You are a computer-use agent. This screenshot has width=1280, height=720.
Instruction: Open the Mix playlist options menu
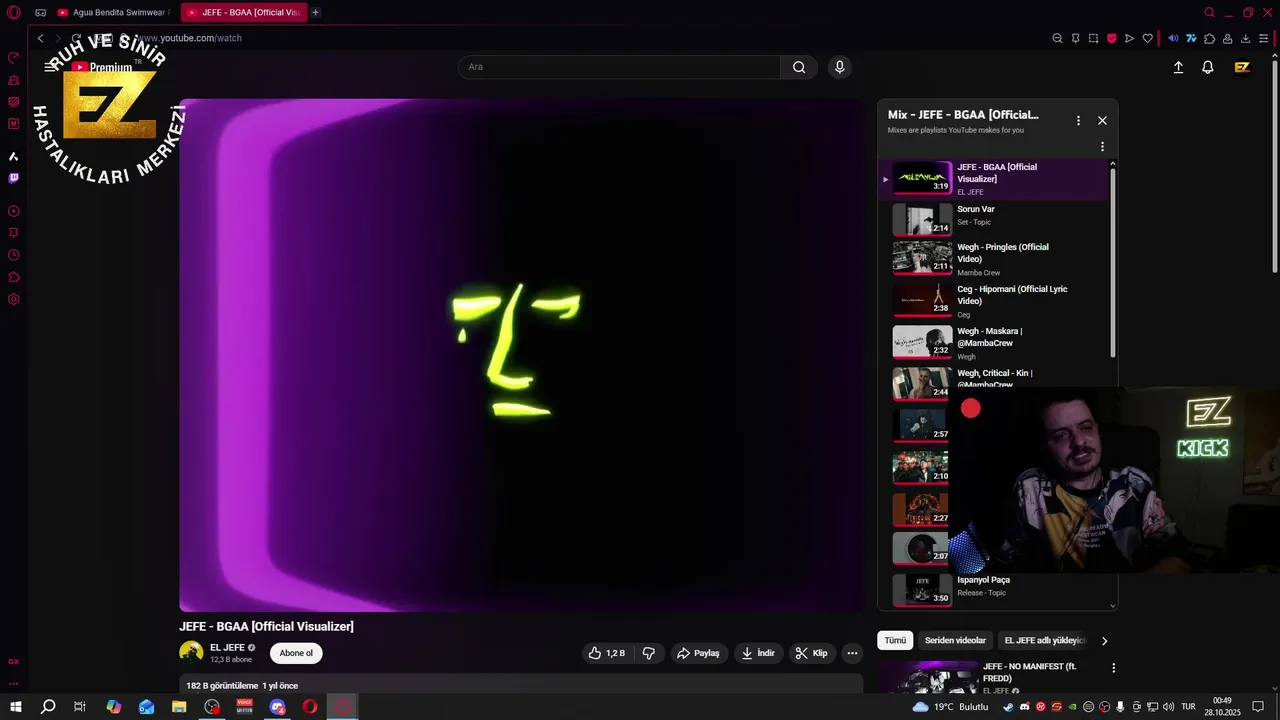point(1078,120)
